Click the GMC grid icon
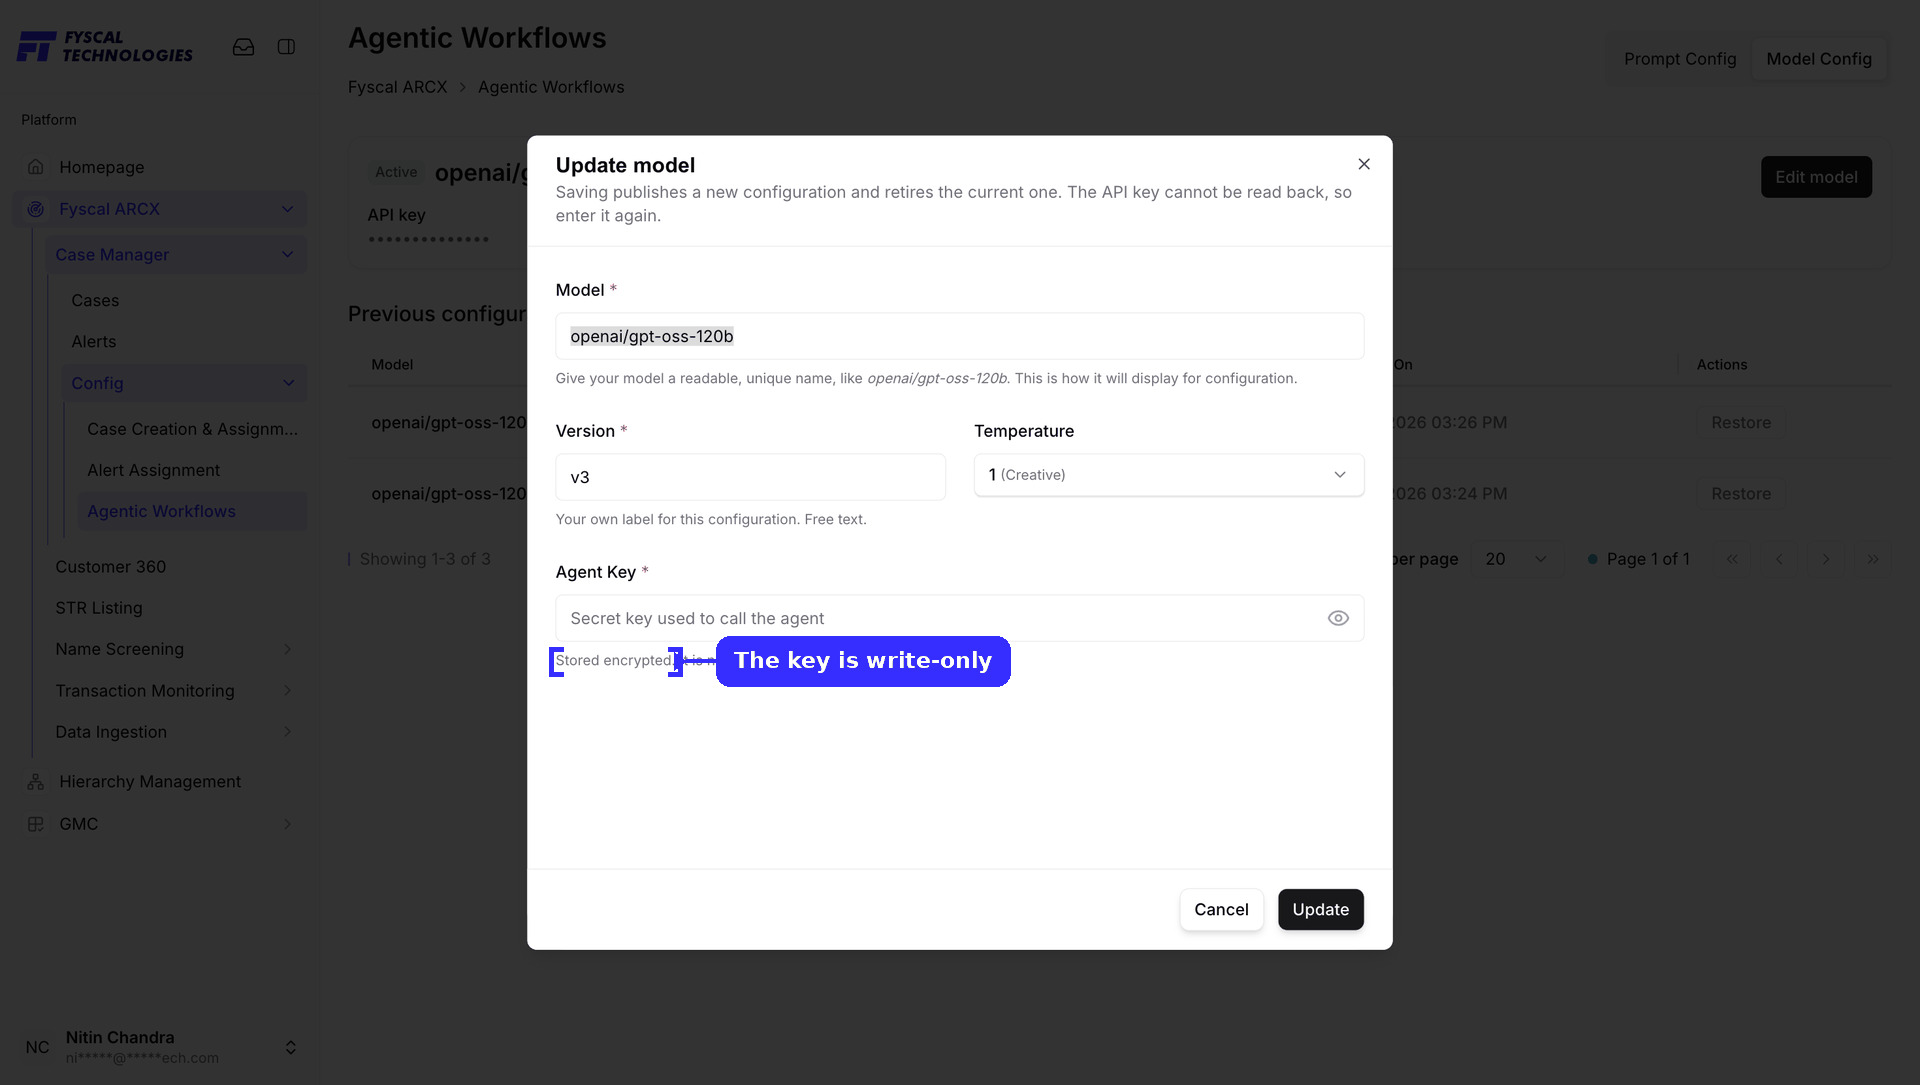This screenshot has width=1920, height=1085. click(36, 824)
